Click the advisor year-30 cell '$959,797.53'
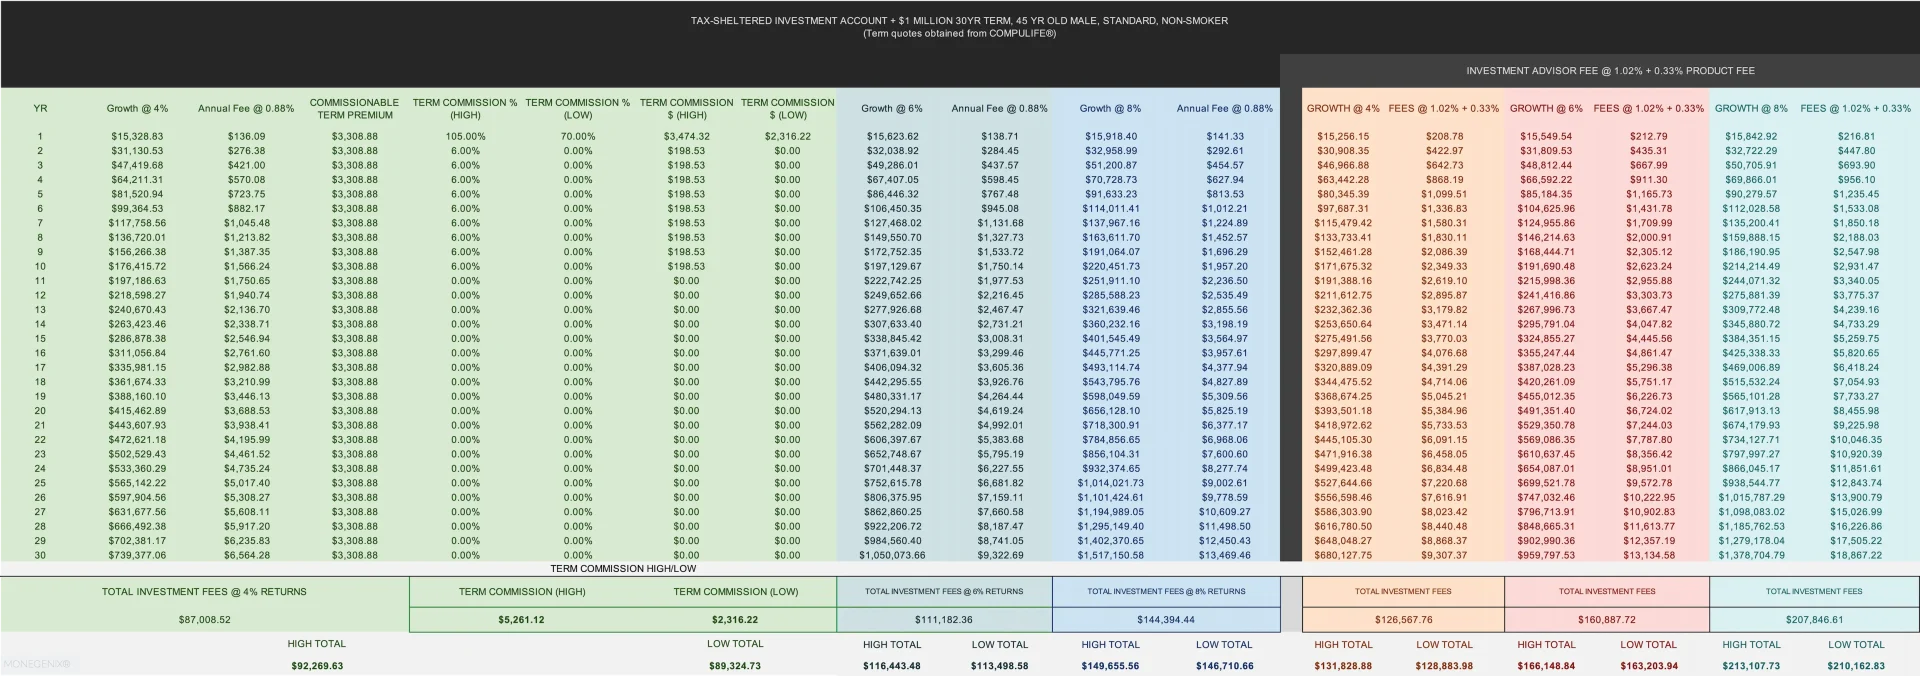This screenshot has height=676, width=1920. tap(1546, 555)
